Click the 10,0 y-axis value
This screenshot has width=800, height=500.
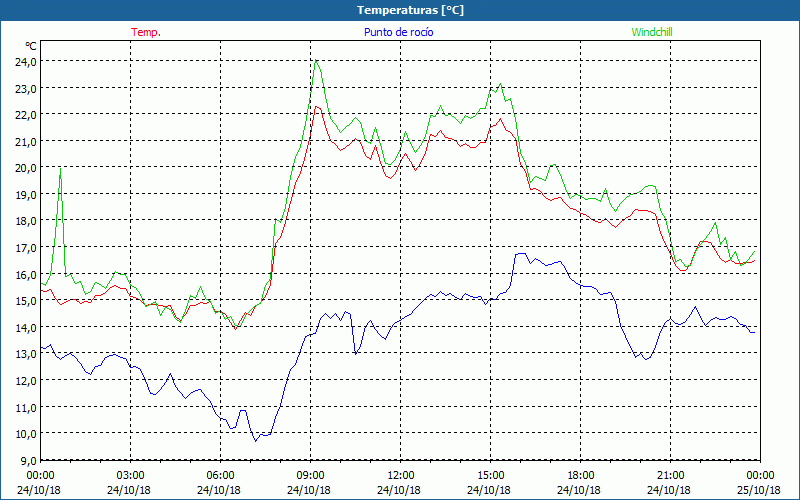(27, 434)
